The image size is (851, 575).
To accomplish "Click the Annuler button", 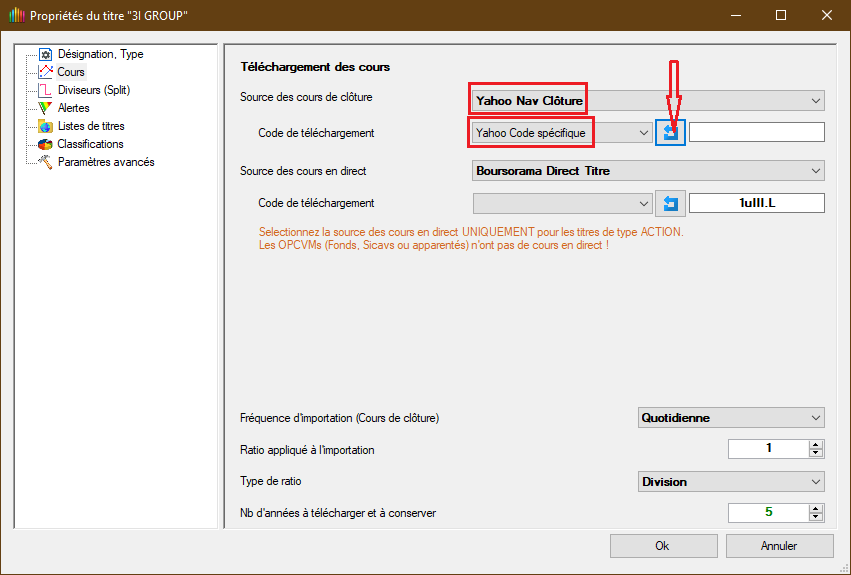I will [779, 546].
